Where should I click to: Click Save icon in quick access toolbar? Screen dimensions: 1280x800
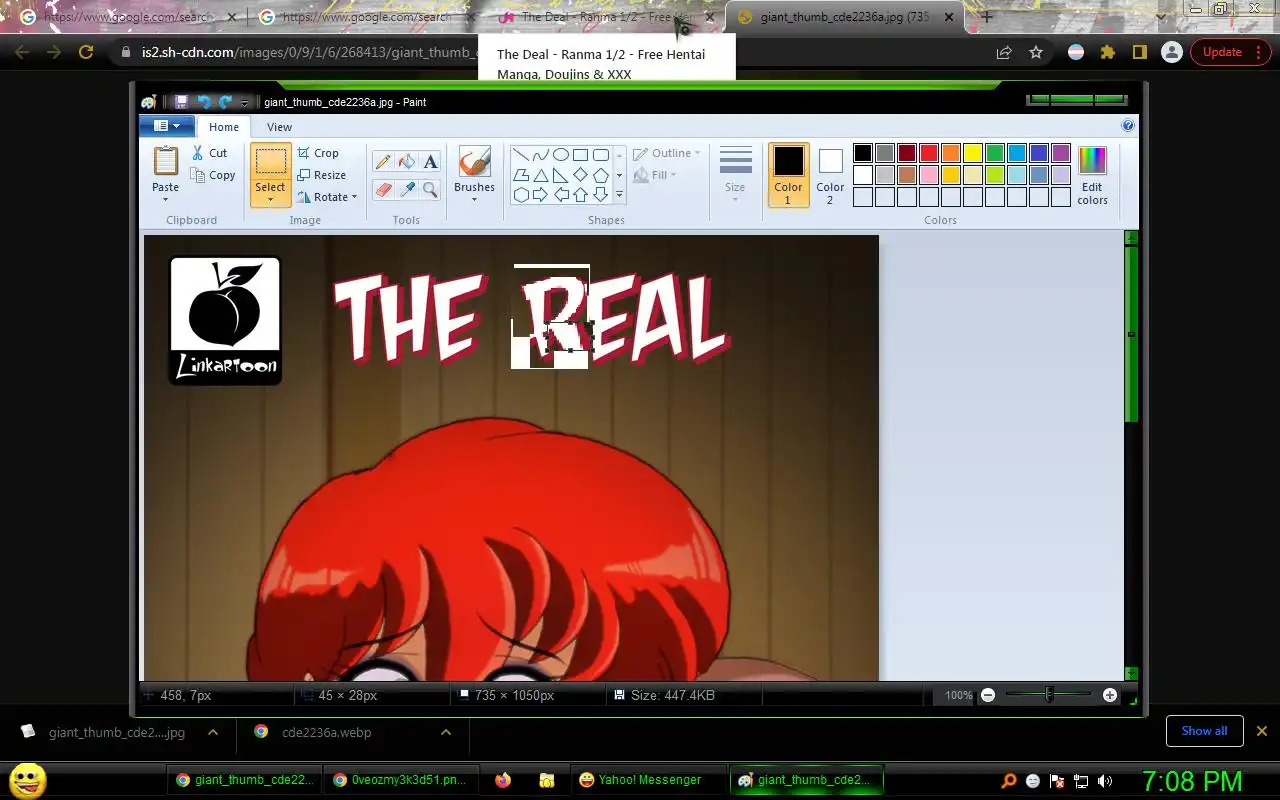(x=181, y=102)
